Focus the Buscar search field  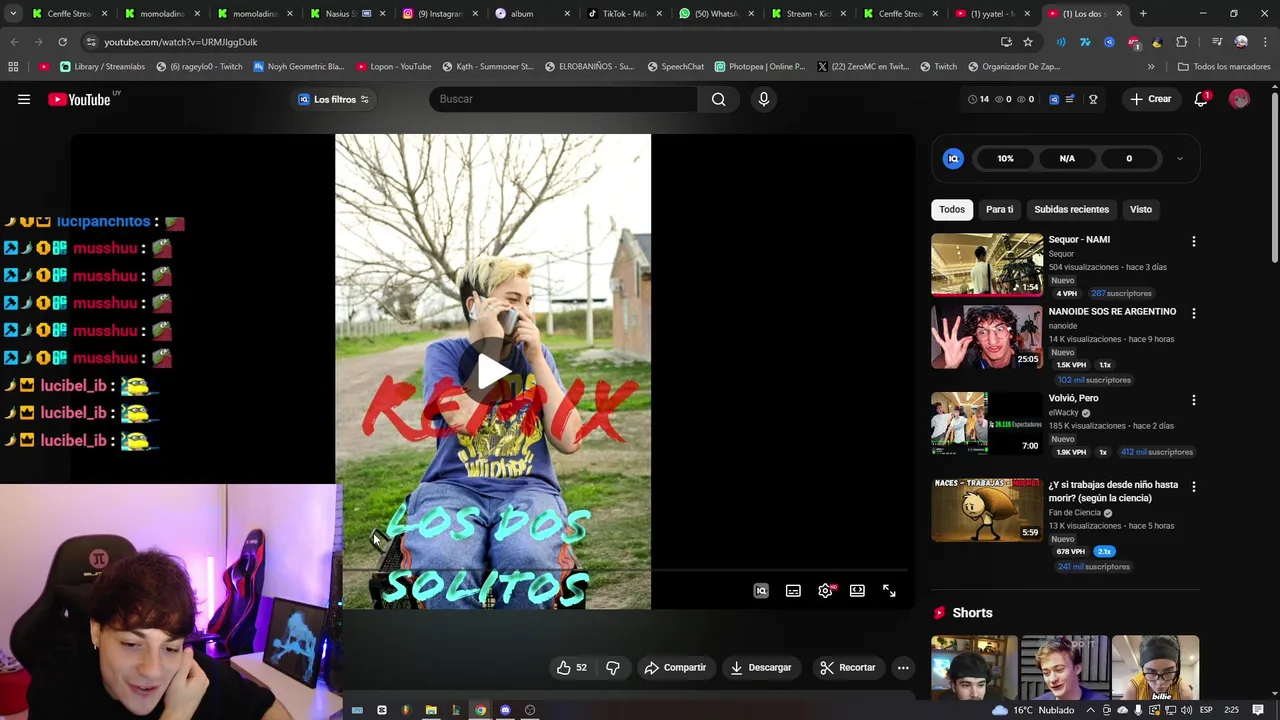tap(563, 99)
